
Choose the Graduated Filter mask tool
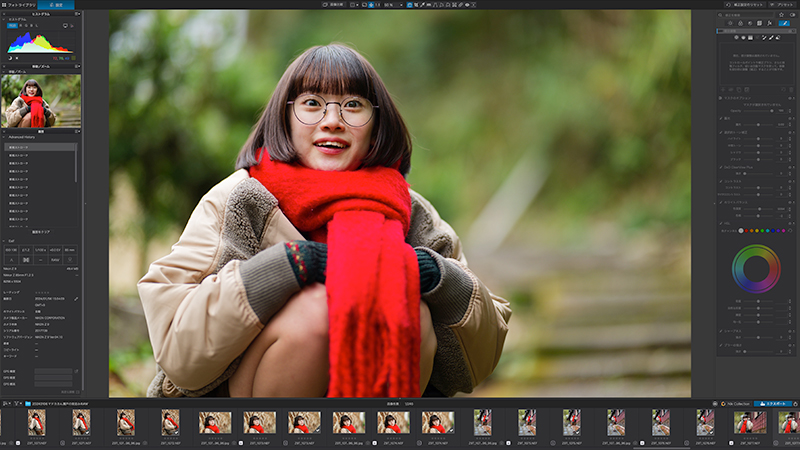click(x=751, y=38)
